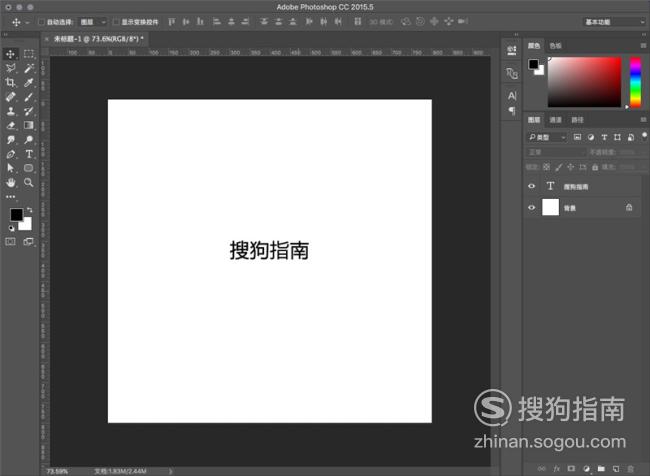Viewport: 650px width, 476px height.
Task: Open the Auto-Select layer/group dropdown
Action: (x=93, y=22)
